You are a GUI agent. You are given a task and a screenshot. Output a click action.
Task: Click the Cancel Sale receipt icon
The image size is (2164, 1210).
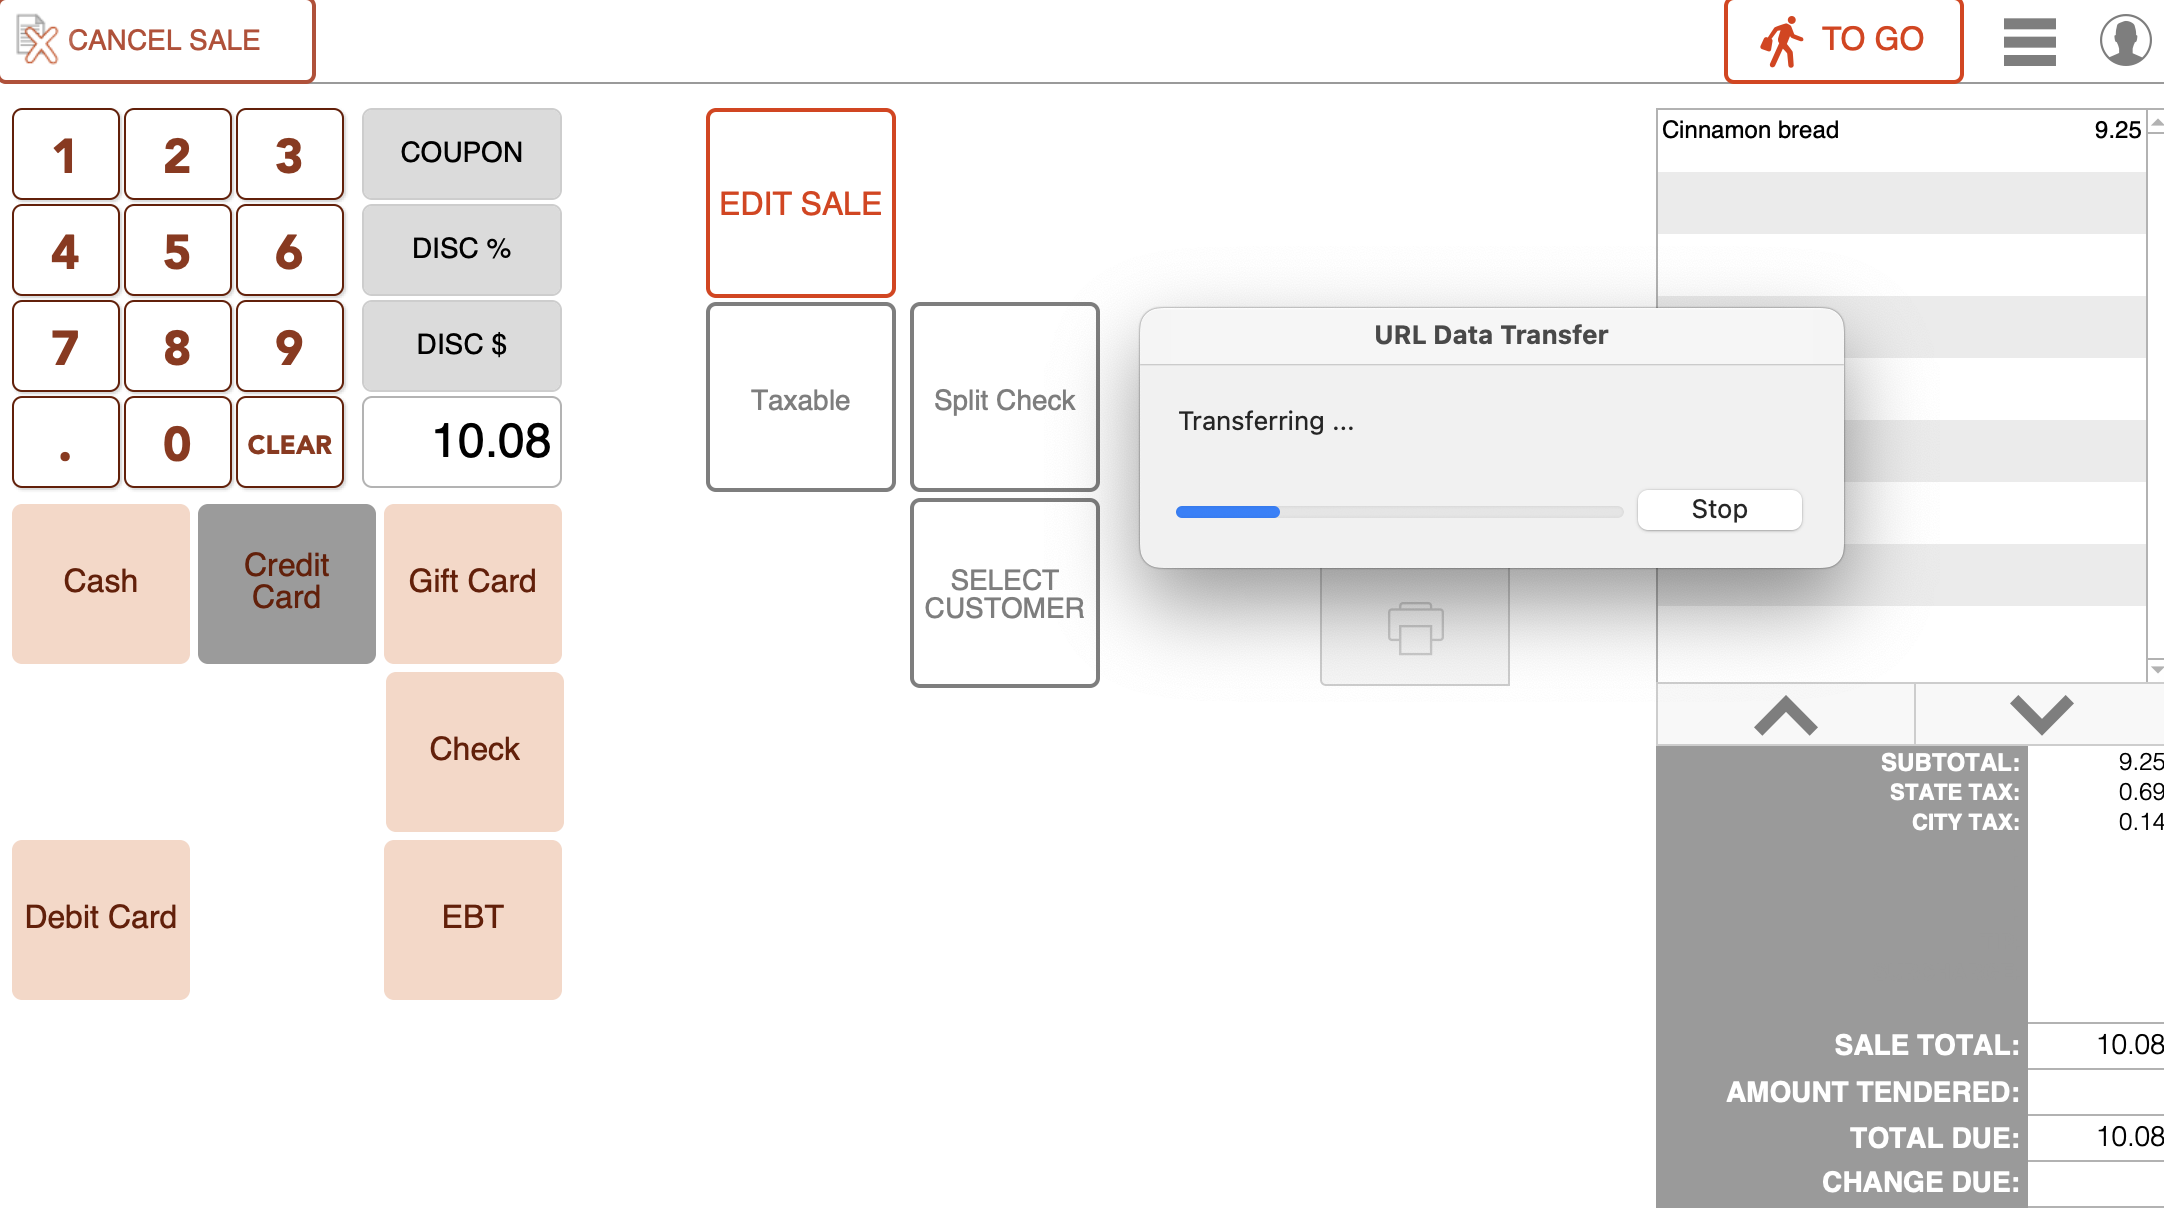(x=38, y=40)
